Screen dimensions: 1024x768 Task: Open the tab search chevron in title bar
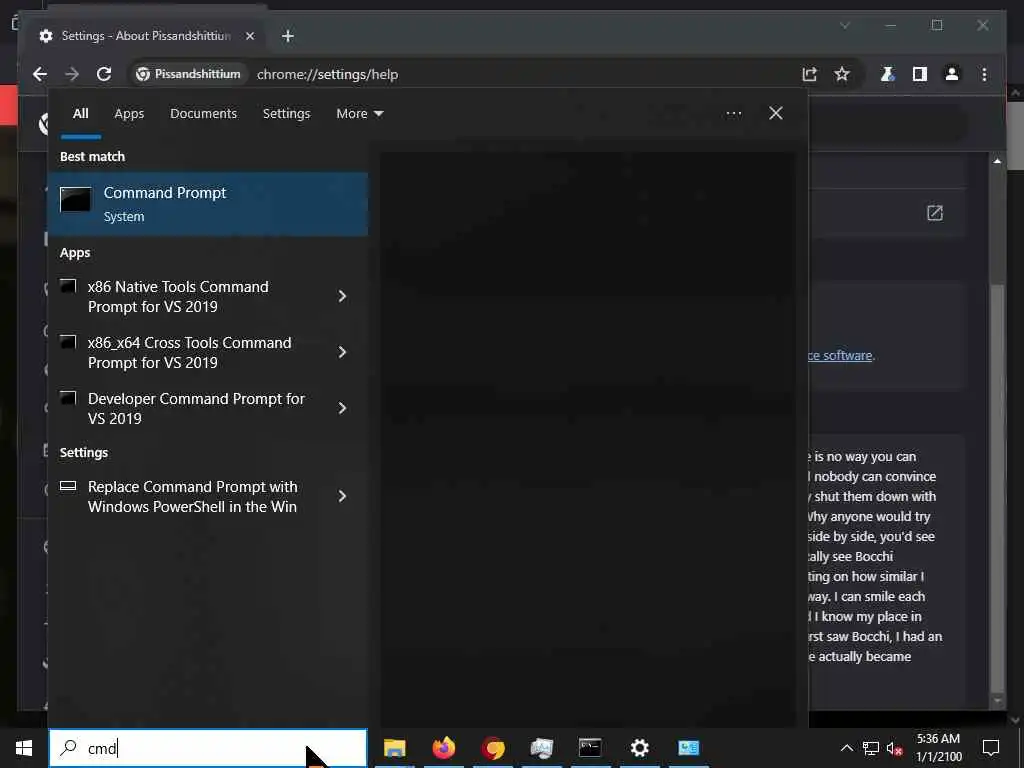(845, 25)
